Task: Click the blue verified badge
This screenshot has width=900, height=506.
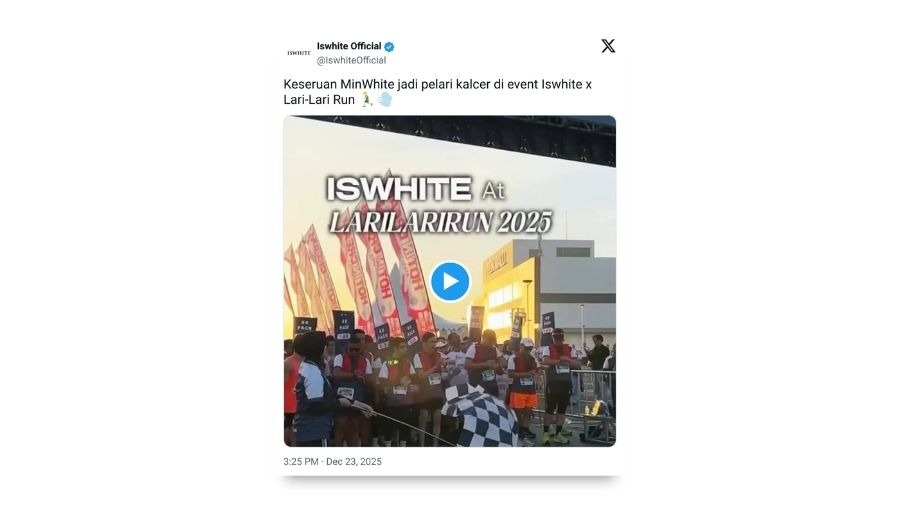Action: (x=389, y=46)
